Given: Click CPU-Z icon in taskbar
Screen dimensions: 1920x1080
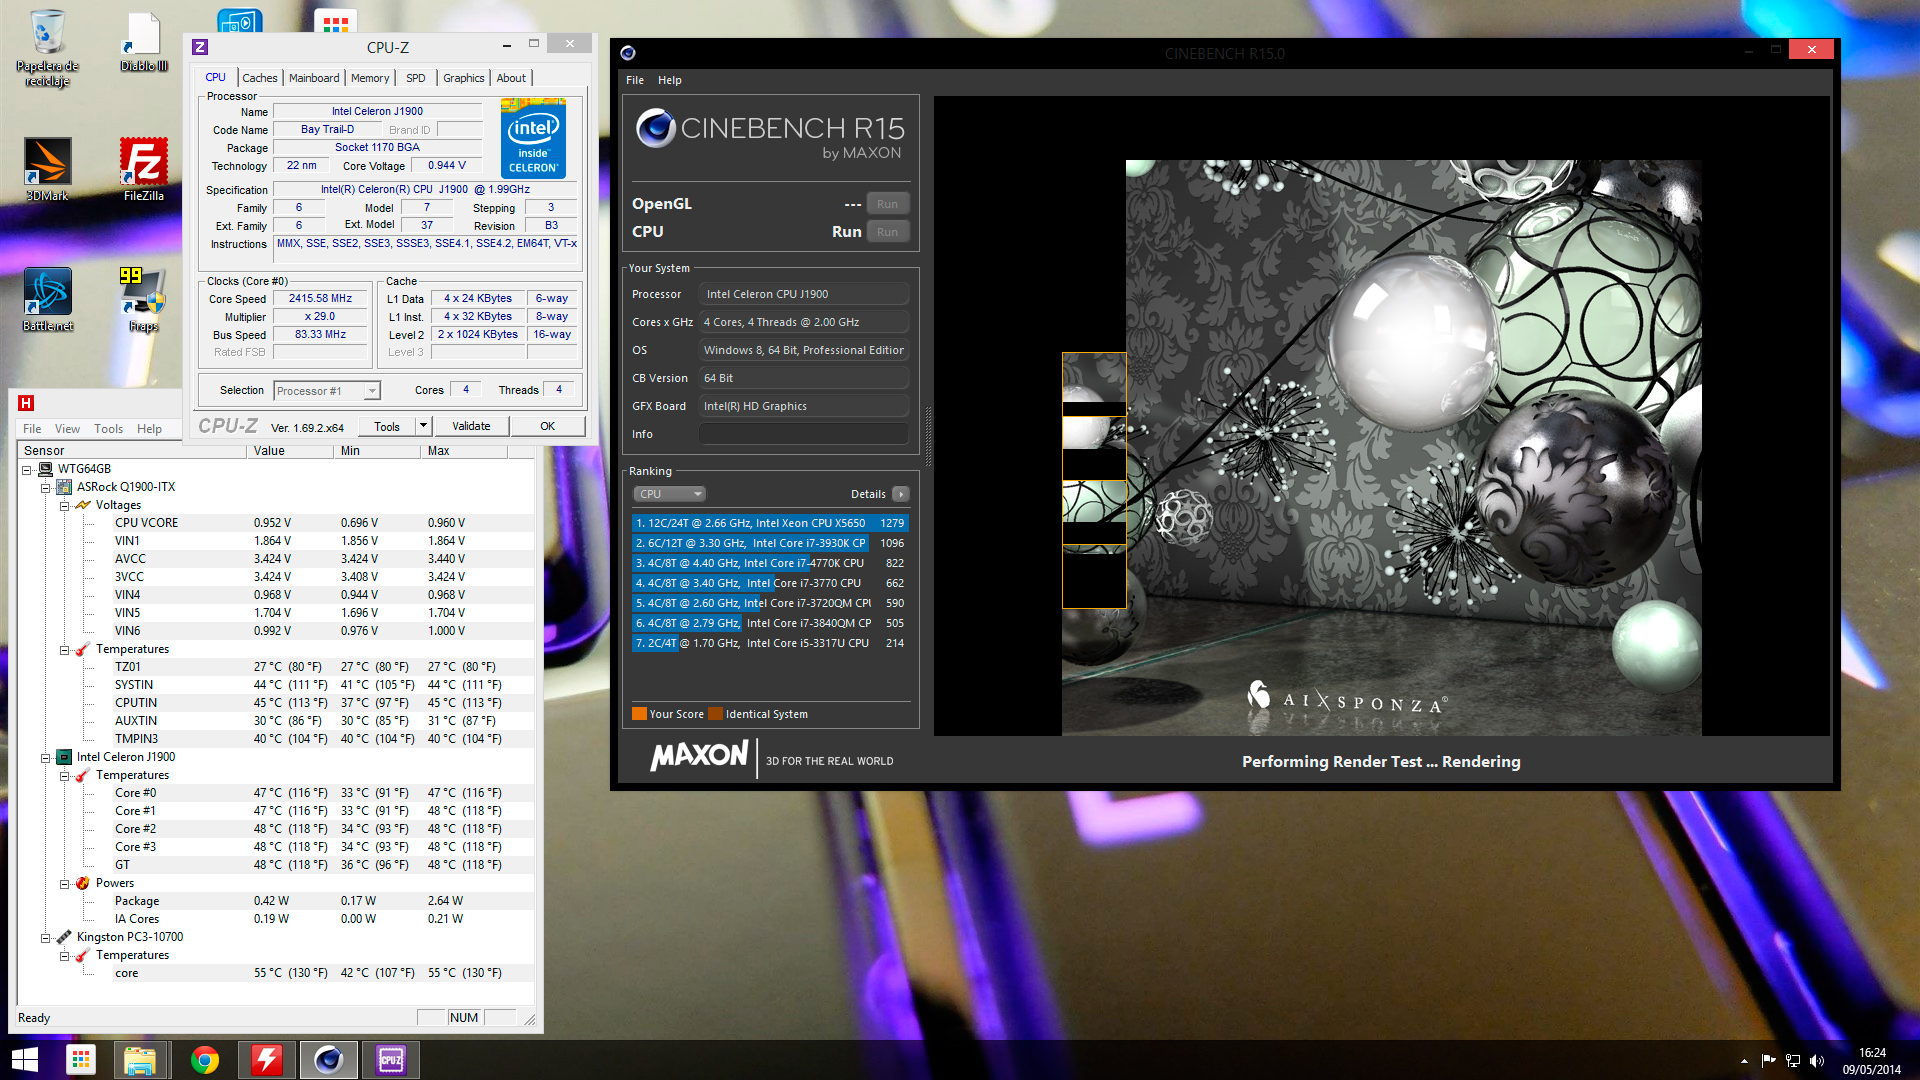Looking at the screenshot, I should pyautogui.click(x=391, y=1060).
